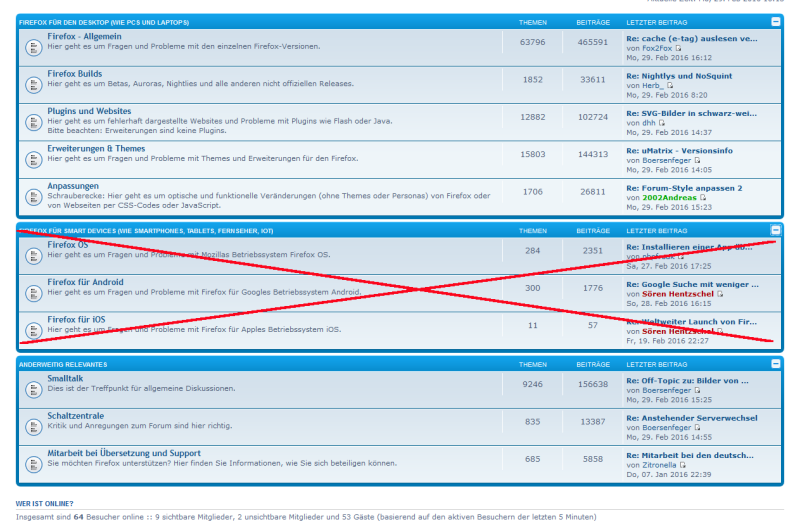Open last post 'Re: Off-Topic zu: Bilder von ...'
The width and height of the screenshot is (800, 522).
pos(687,380)
